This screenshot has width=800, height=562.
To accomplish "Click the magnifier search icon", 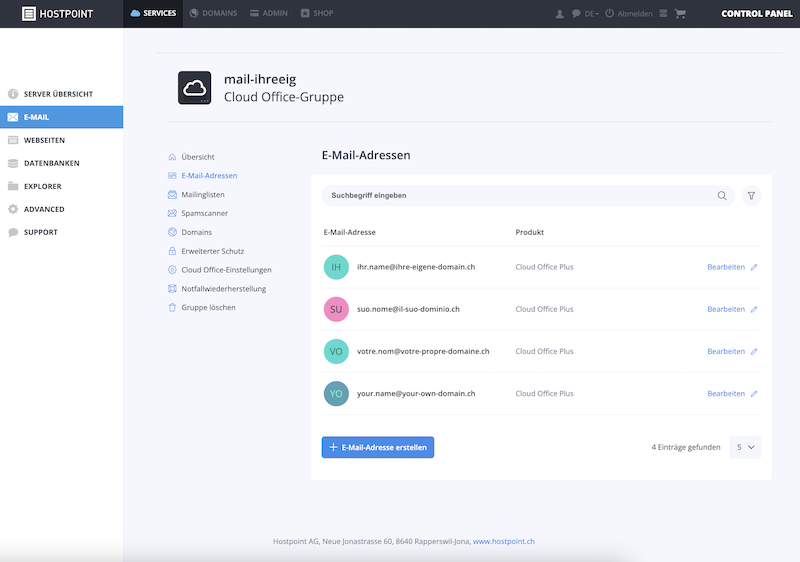I will click(x=722, y=195).
